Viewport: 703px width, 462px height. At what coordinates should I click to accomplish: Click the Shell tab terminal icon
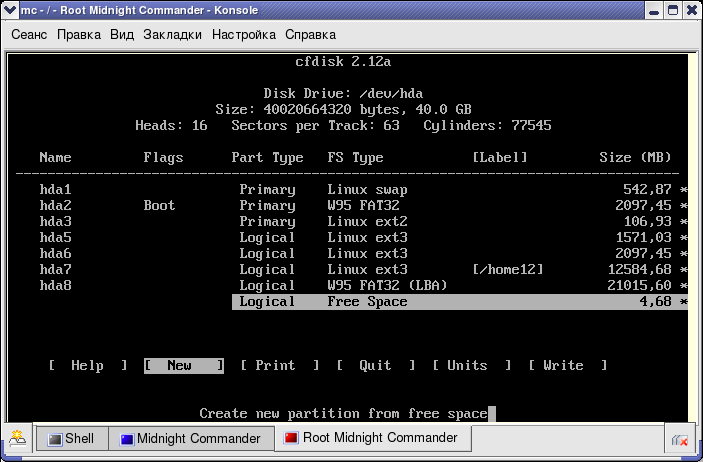tap(55, 439)
